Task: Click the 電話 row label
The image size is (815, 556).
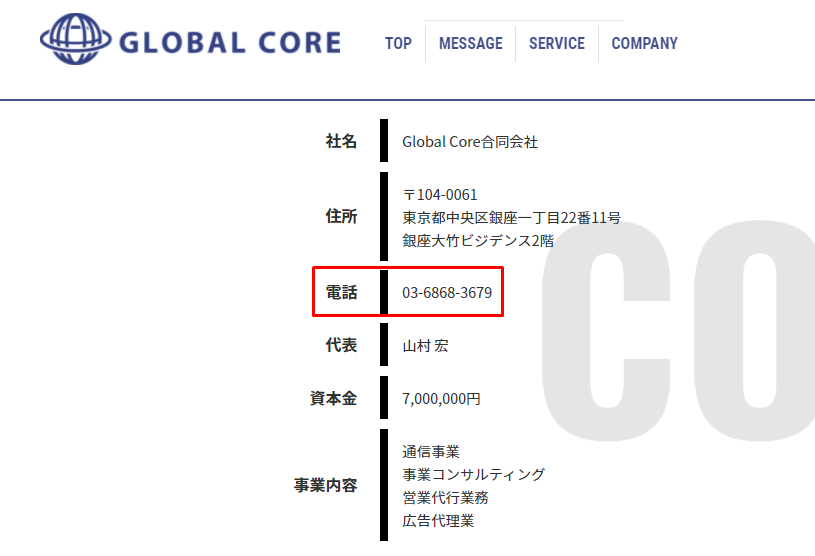Action: pyautogui.click(x=341, y=293)
